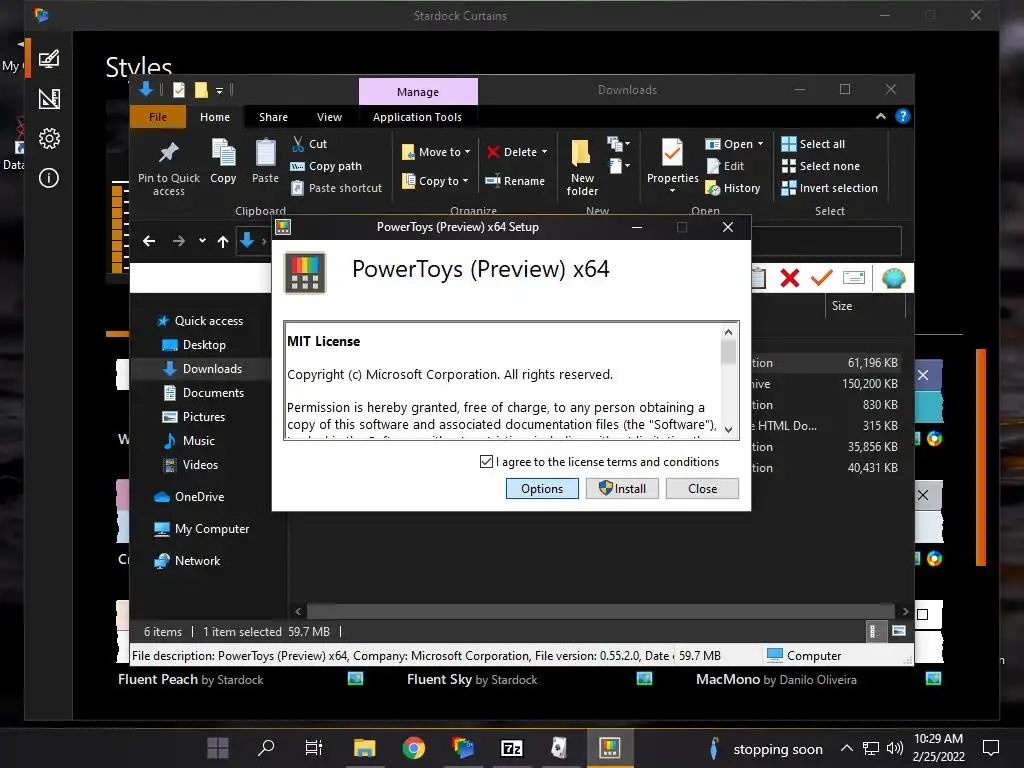
Task: Click the Close button in PowerToys setup
Action: (702, 488)
